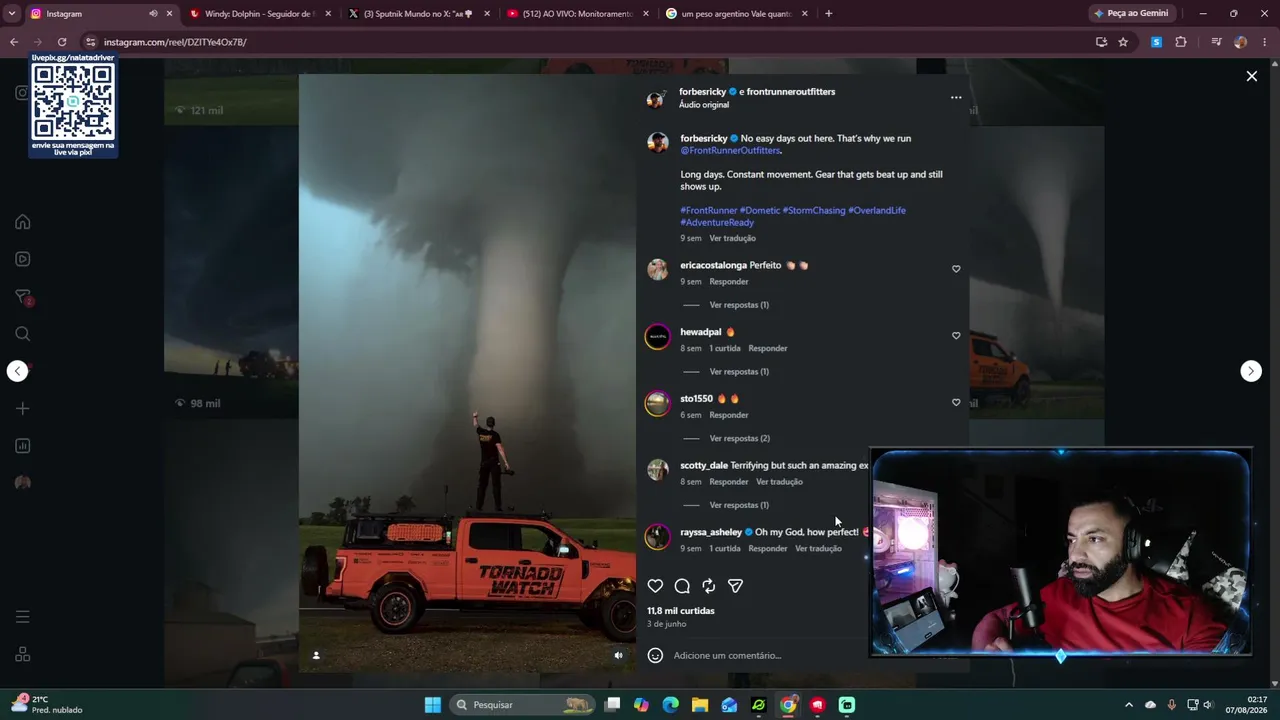Mute the Instagram tab audio indicator
The image size is (1280, 720).
tap(153, 14)
